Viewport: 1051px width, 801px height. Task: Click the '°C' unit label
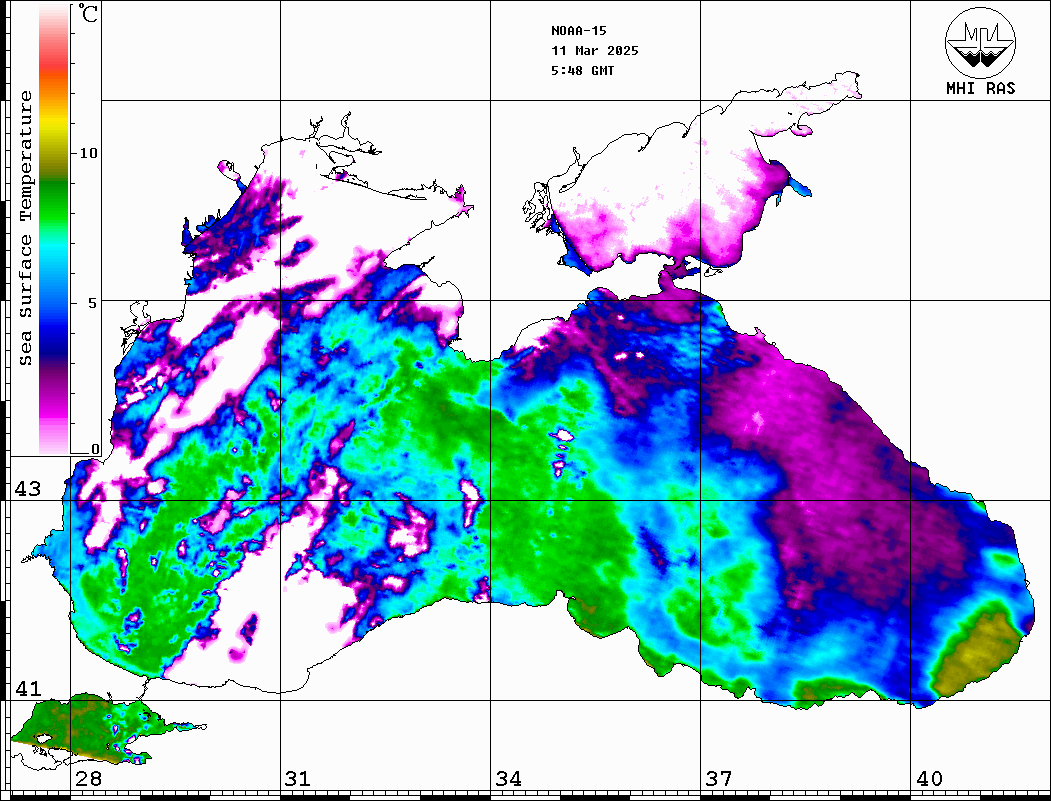[x=88, y=13]
